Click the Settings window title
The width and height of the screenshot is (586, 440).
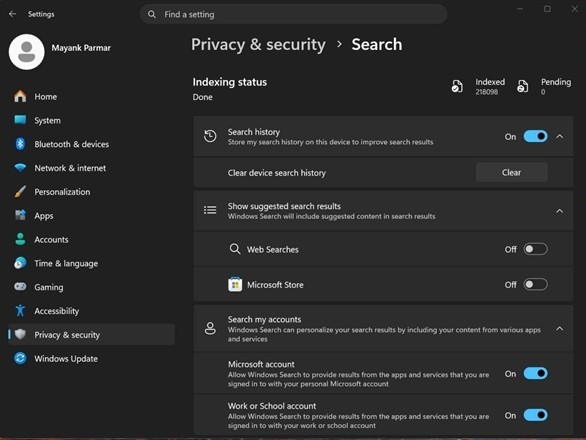(x=41, y=14)
